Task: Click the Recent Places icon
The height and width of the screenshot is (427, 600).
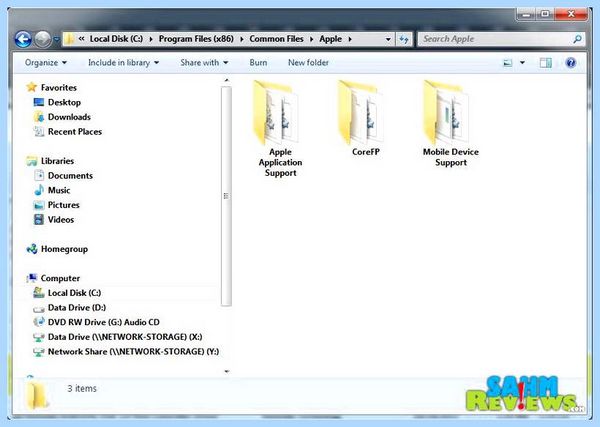Action: (x=39, y=132)
